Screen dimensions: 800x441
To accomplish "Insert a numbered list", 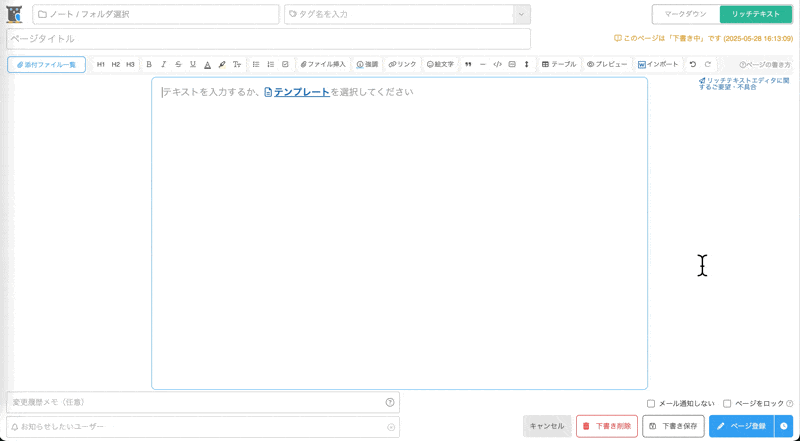I will click(271, 64).
